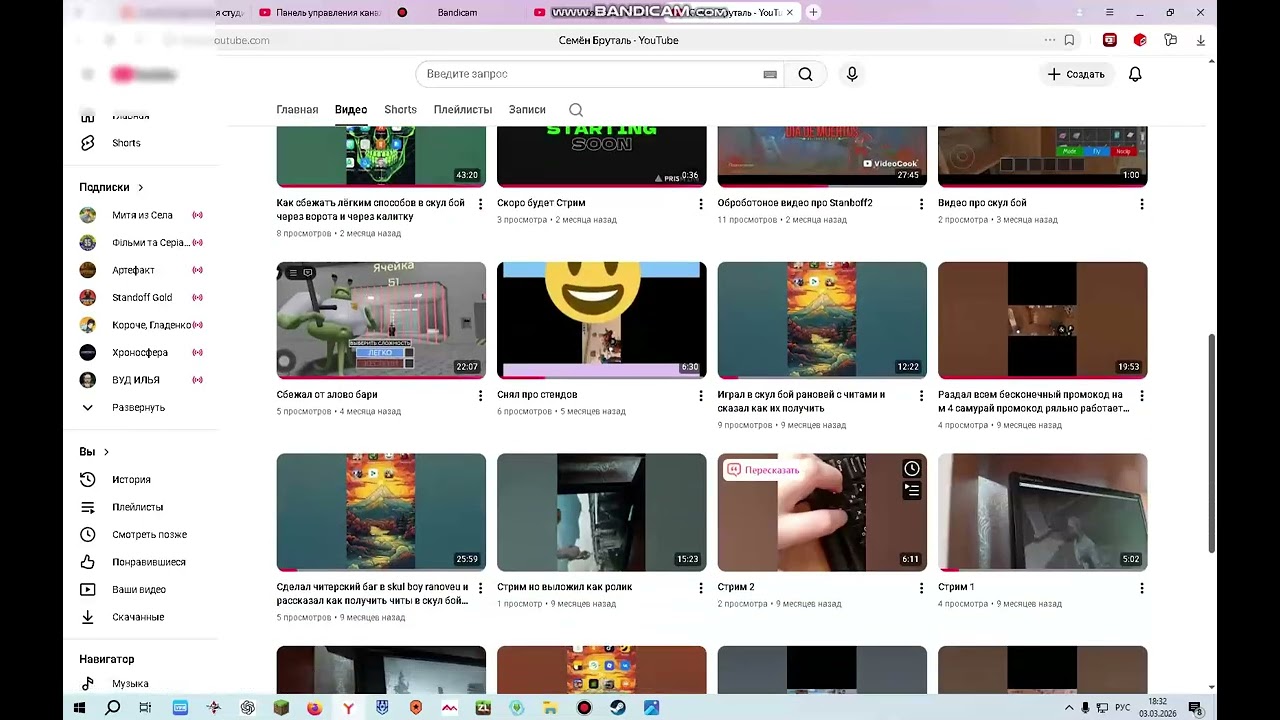1280x720 pixels.
Task: Click the Создать button
Action: tap(1076, 74)
